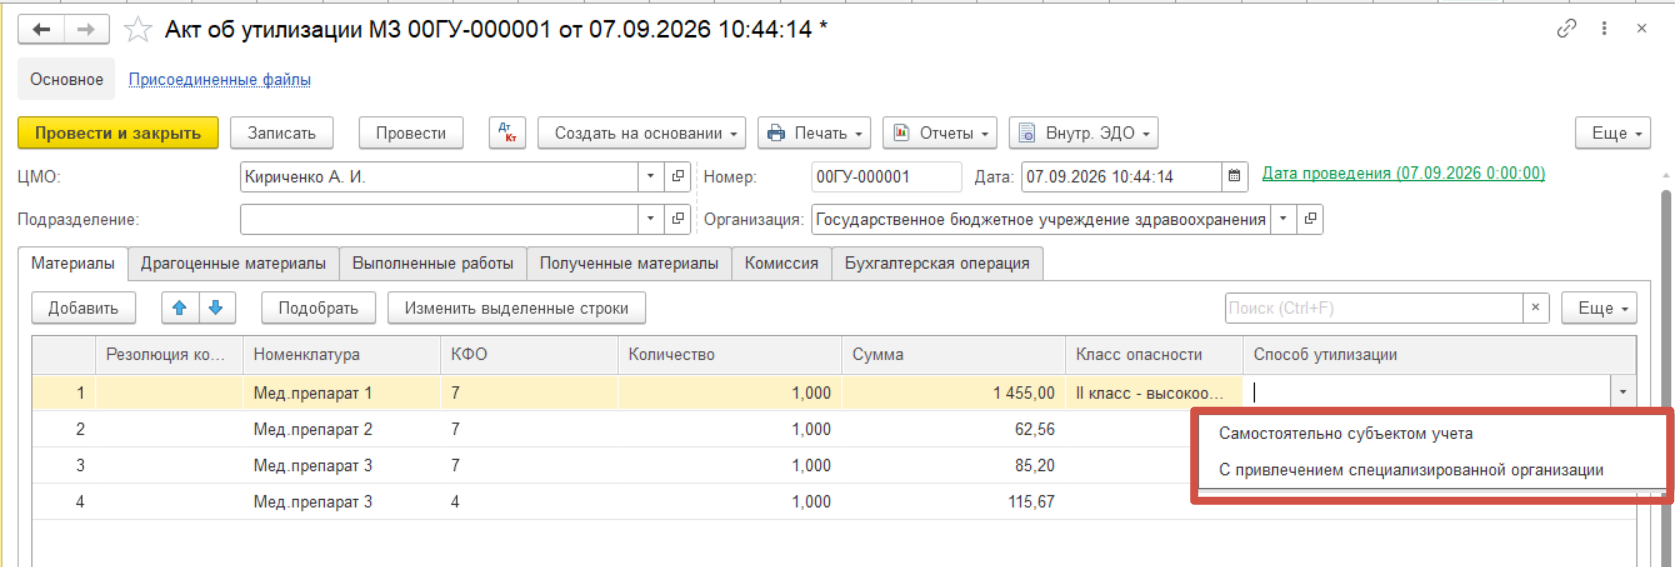Open the three-dot options menu
Viewport: 1675px width, 567px height.
1604,29
